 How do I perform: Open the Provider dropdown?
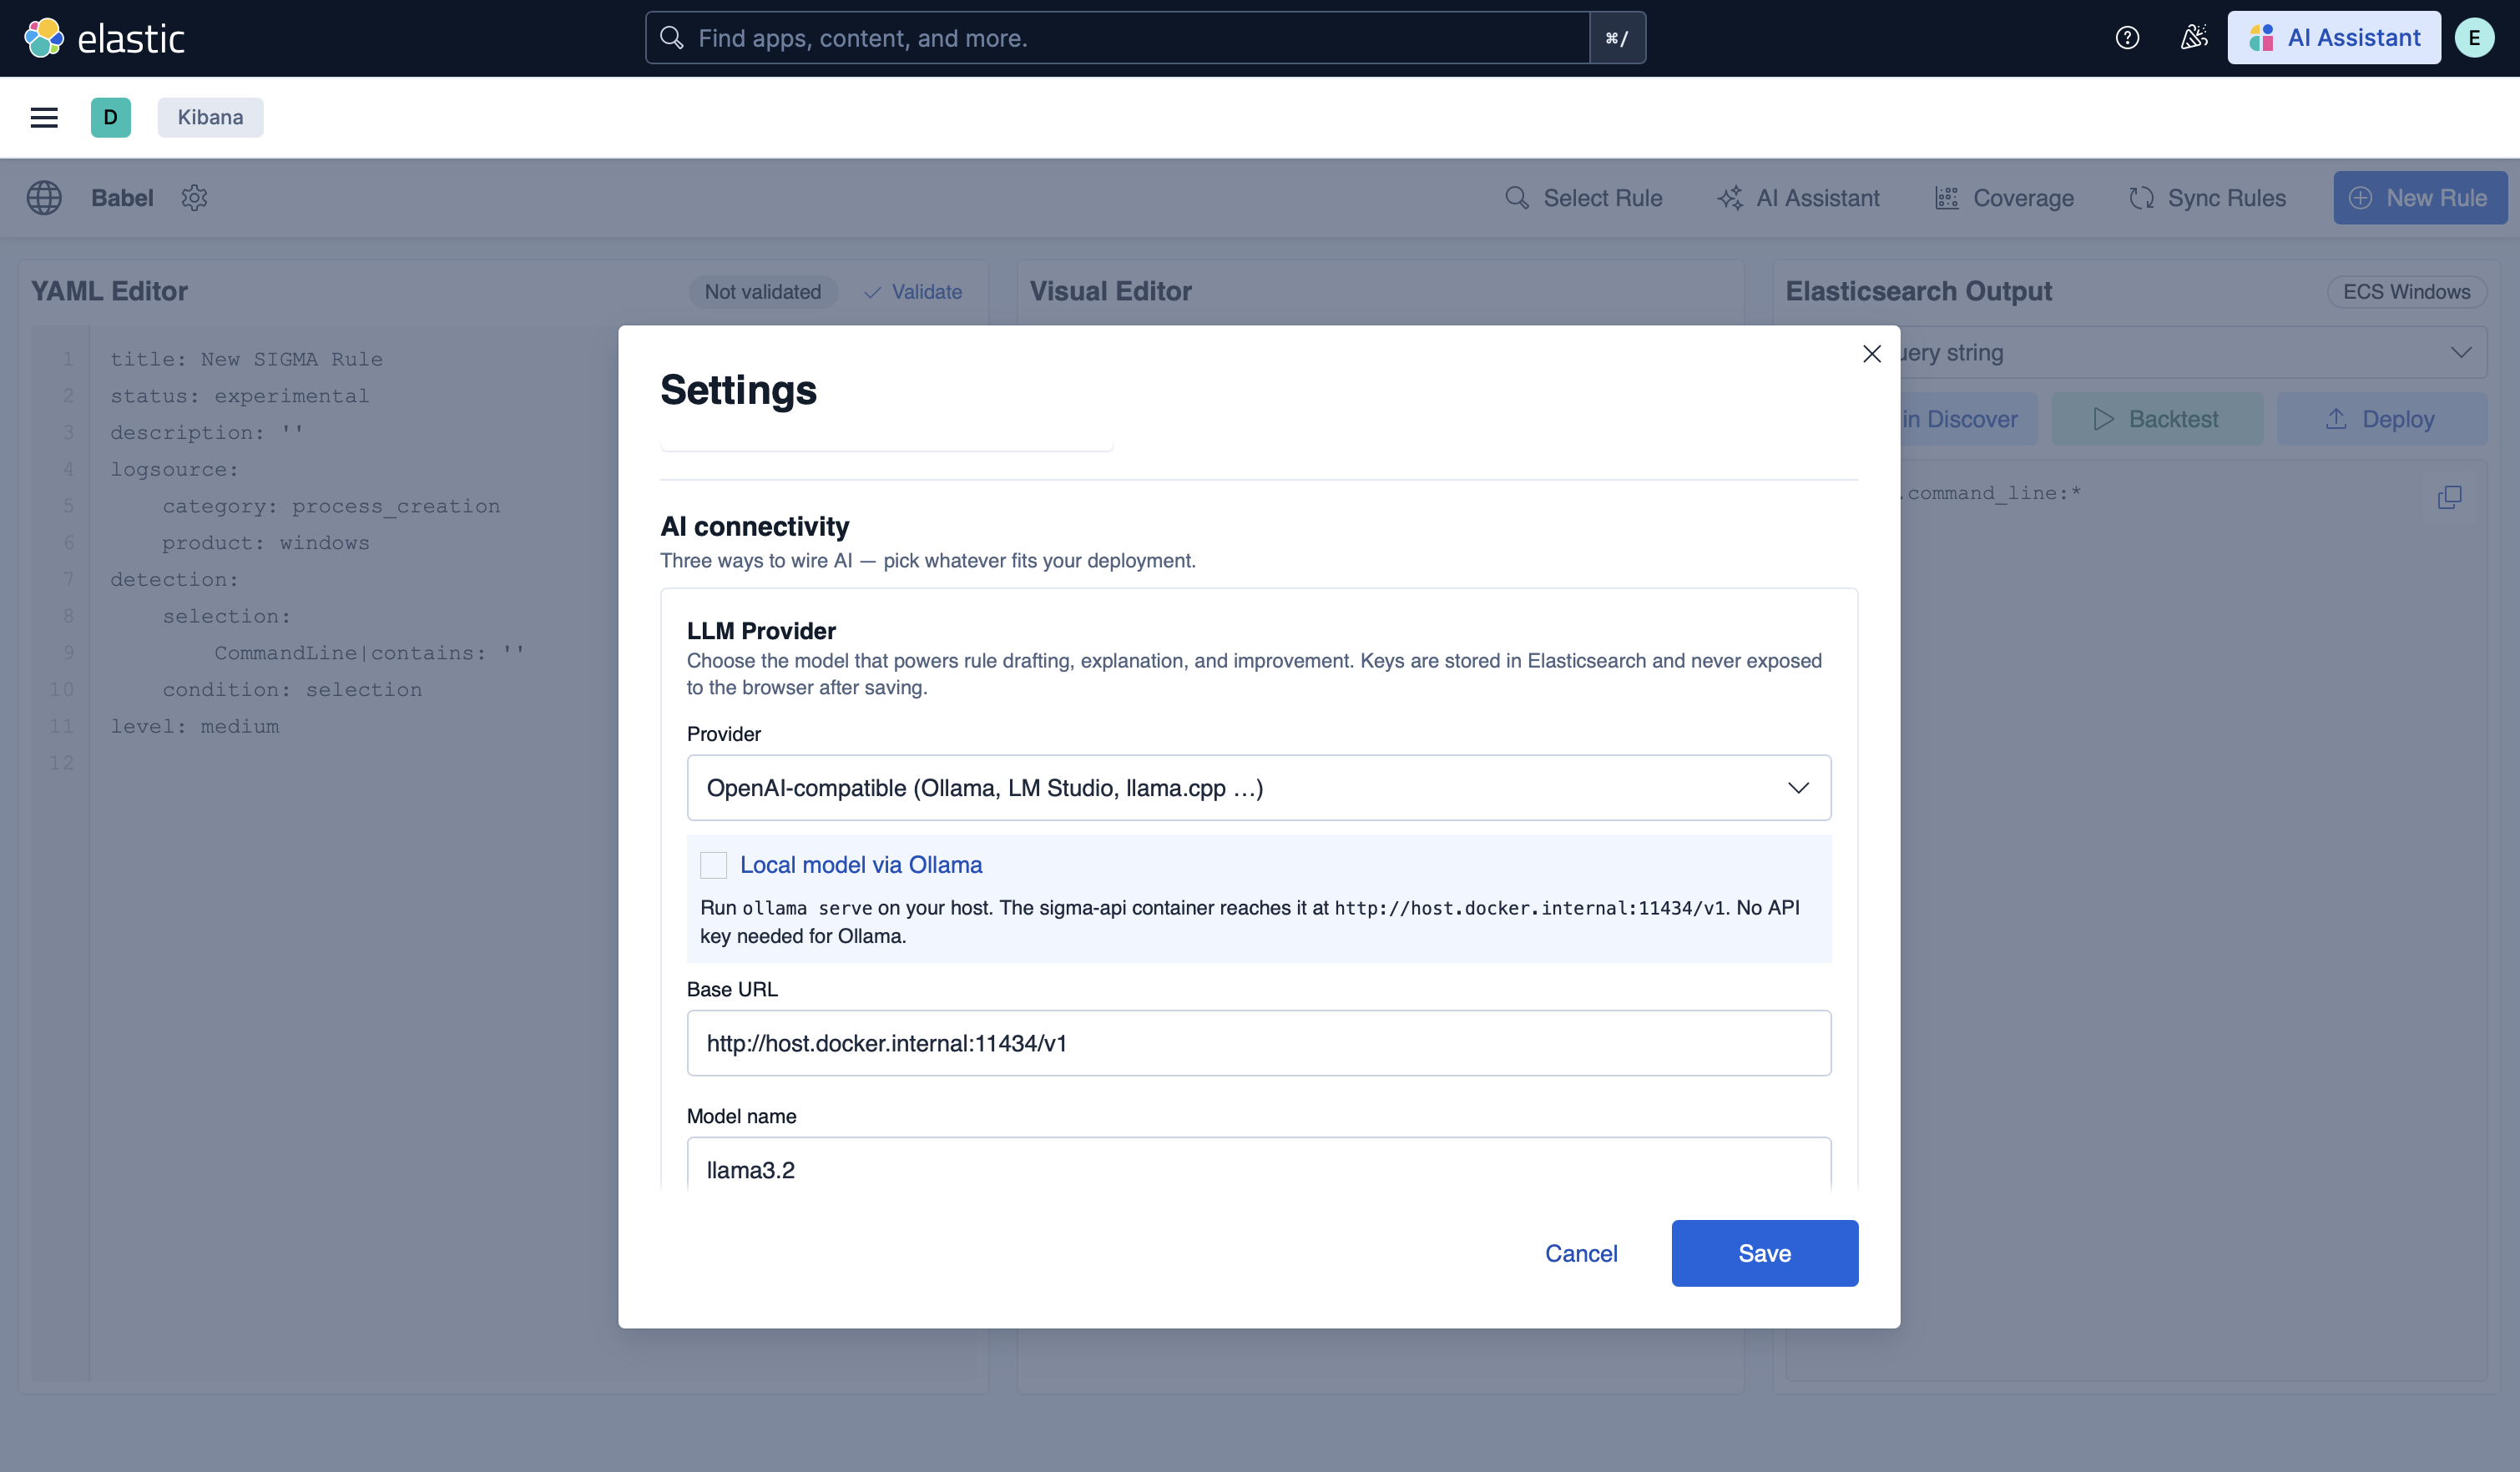tap(1259, 788)
